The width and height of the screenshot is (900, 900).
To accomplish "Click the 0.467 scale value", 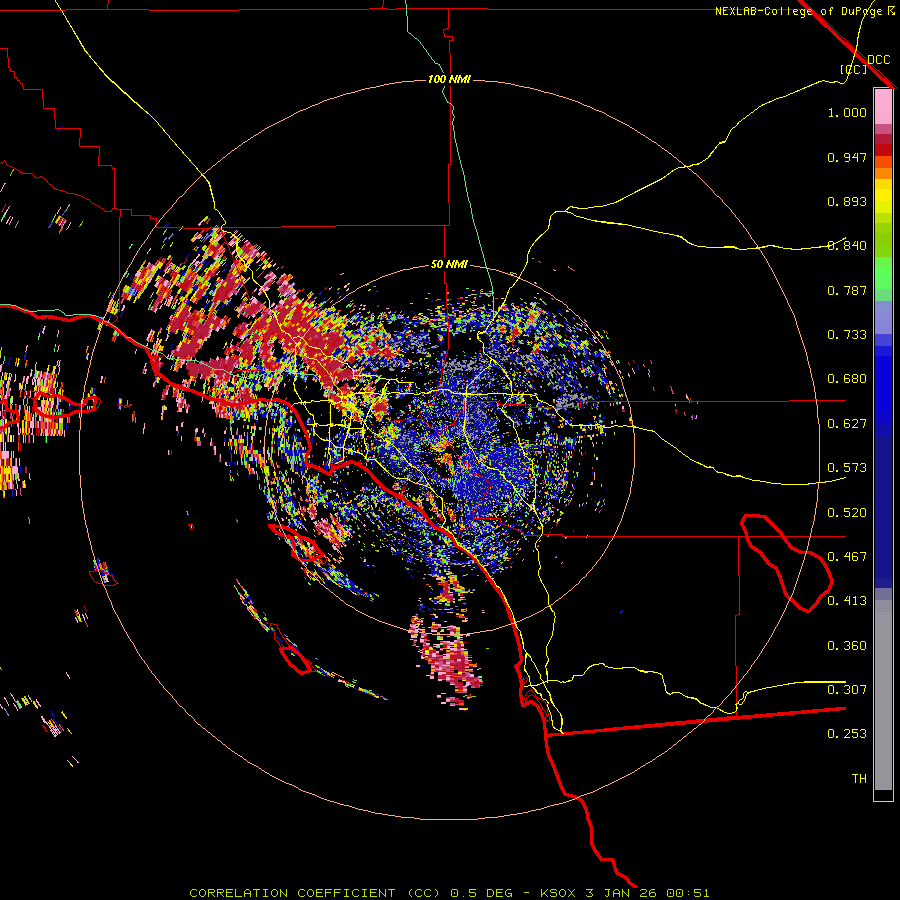I will pos(847,557).
